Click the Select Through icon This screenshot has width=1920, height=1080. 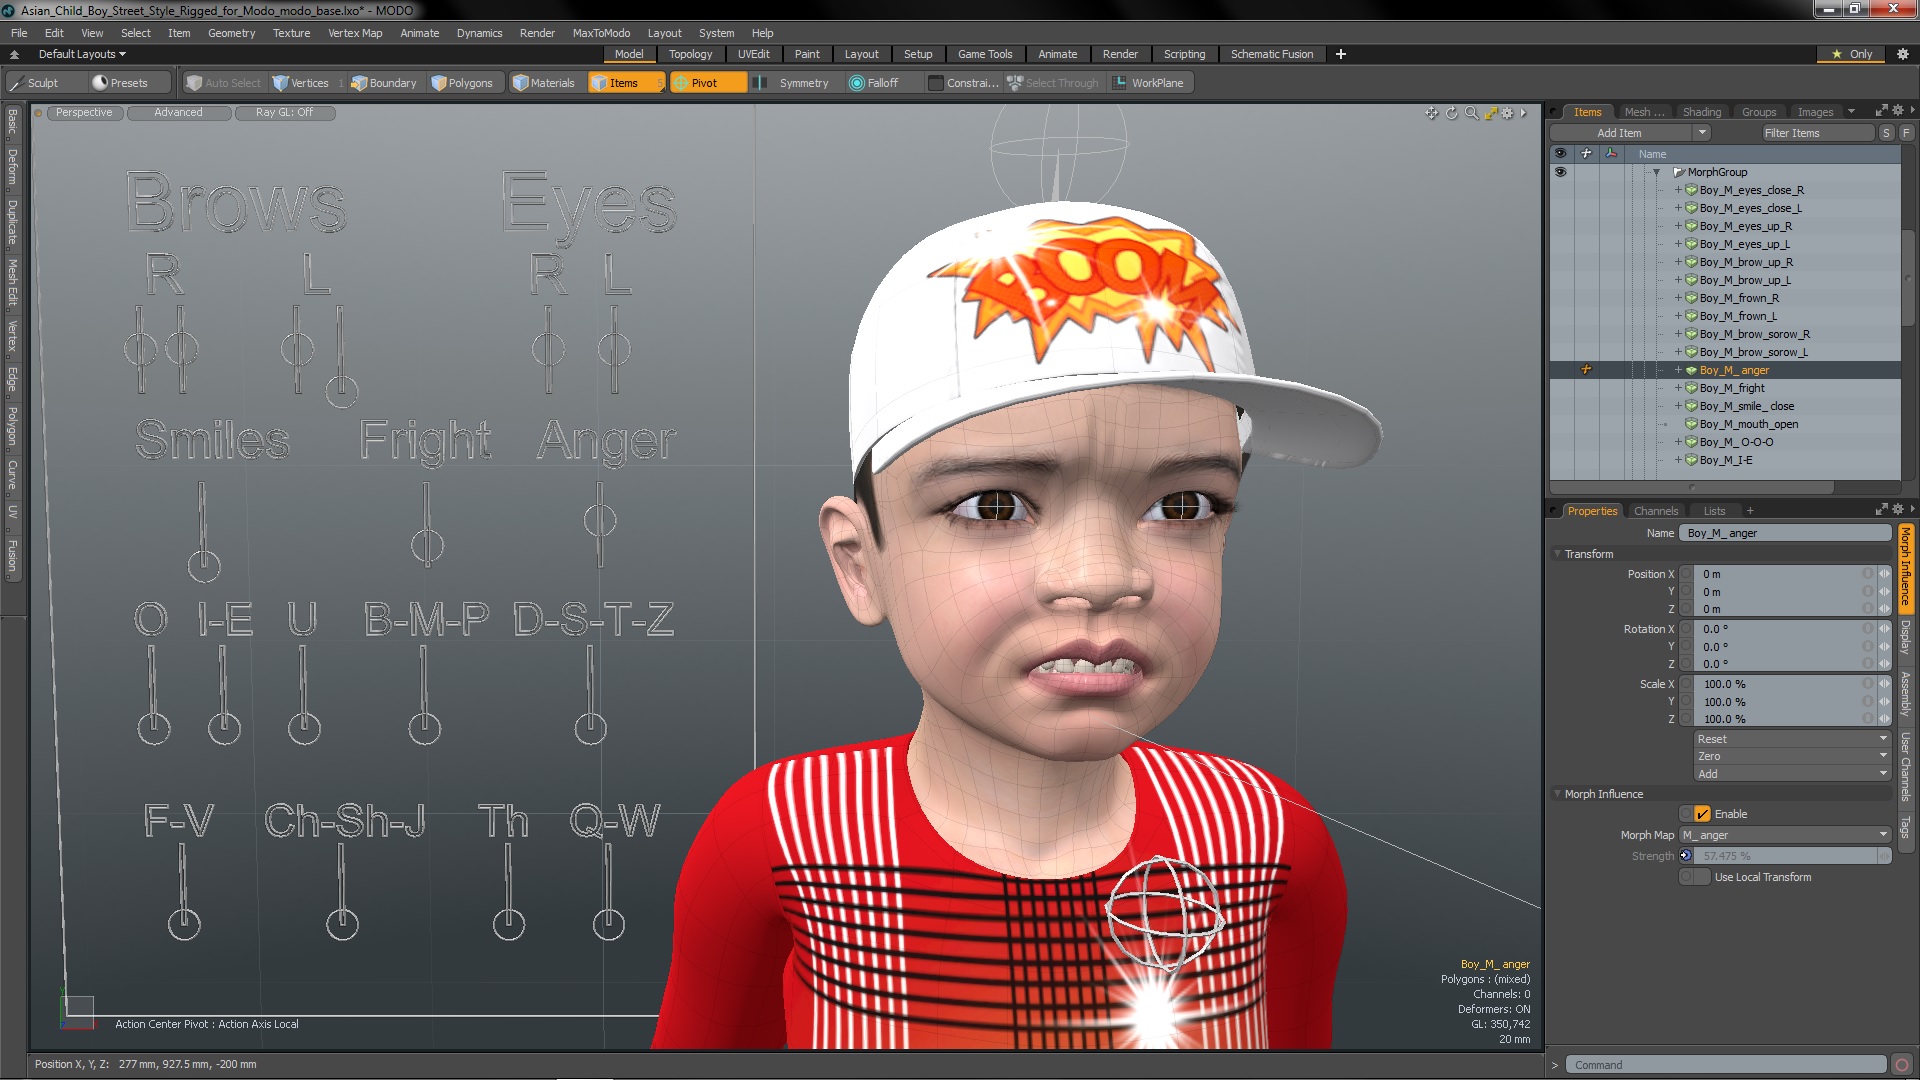click(1015, 83)
